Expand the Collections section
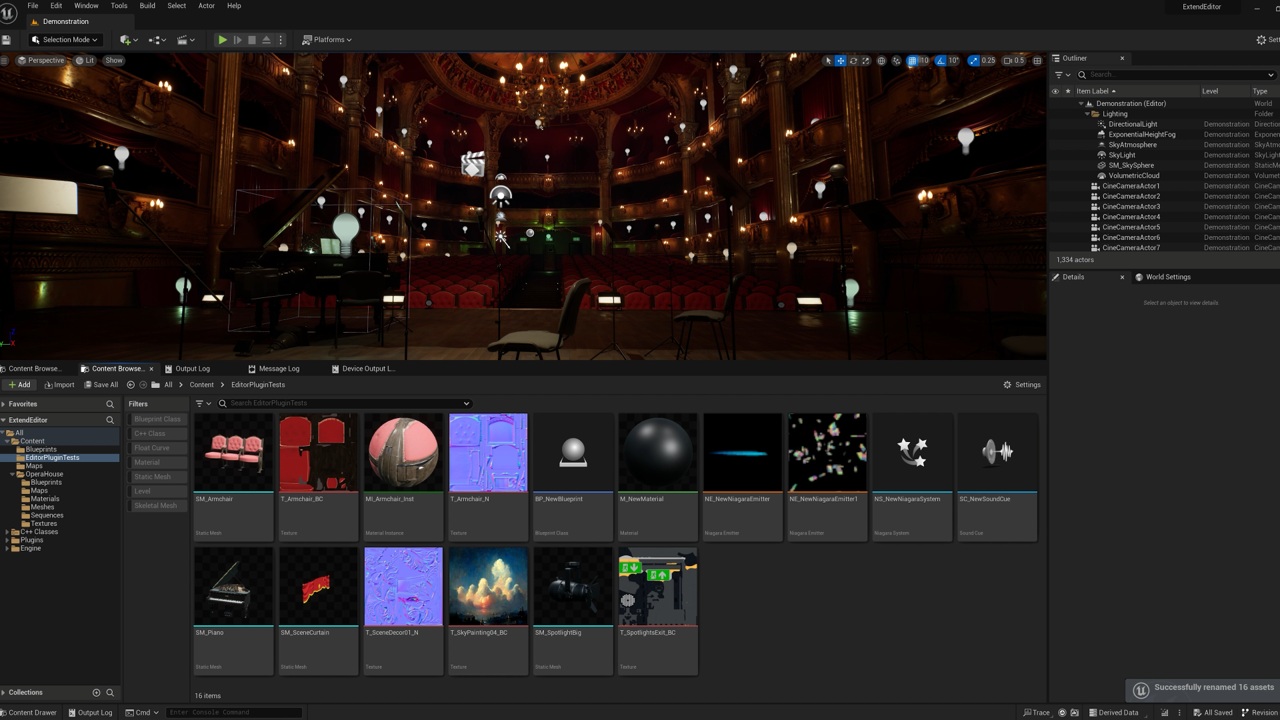Image resolution: width=1280 pixels, height=720 pixels. coord(4,692)
